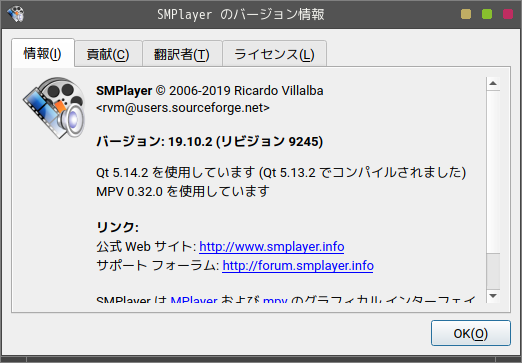Open the 貢献(C) tab
Screen dimensions: 522x363
pos(108,54)
